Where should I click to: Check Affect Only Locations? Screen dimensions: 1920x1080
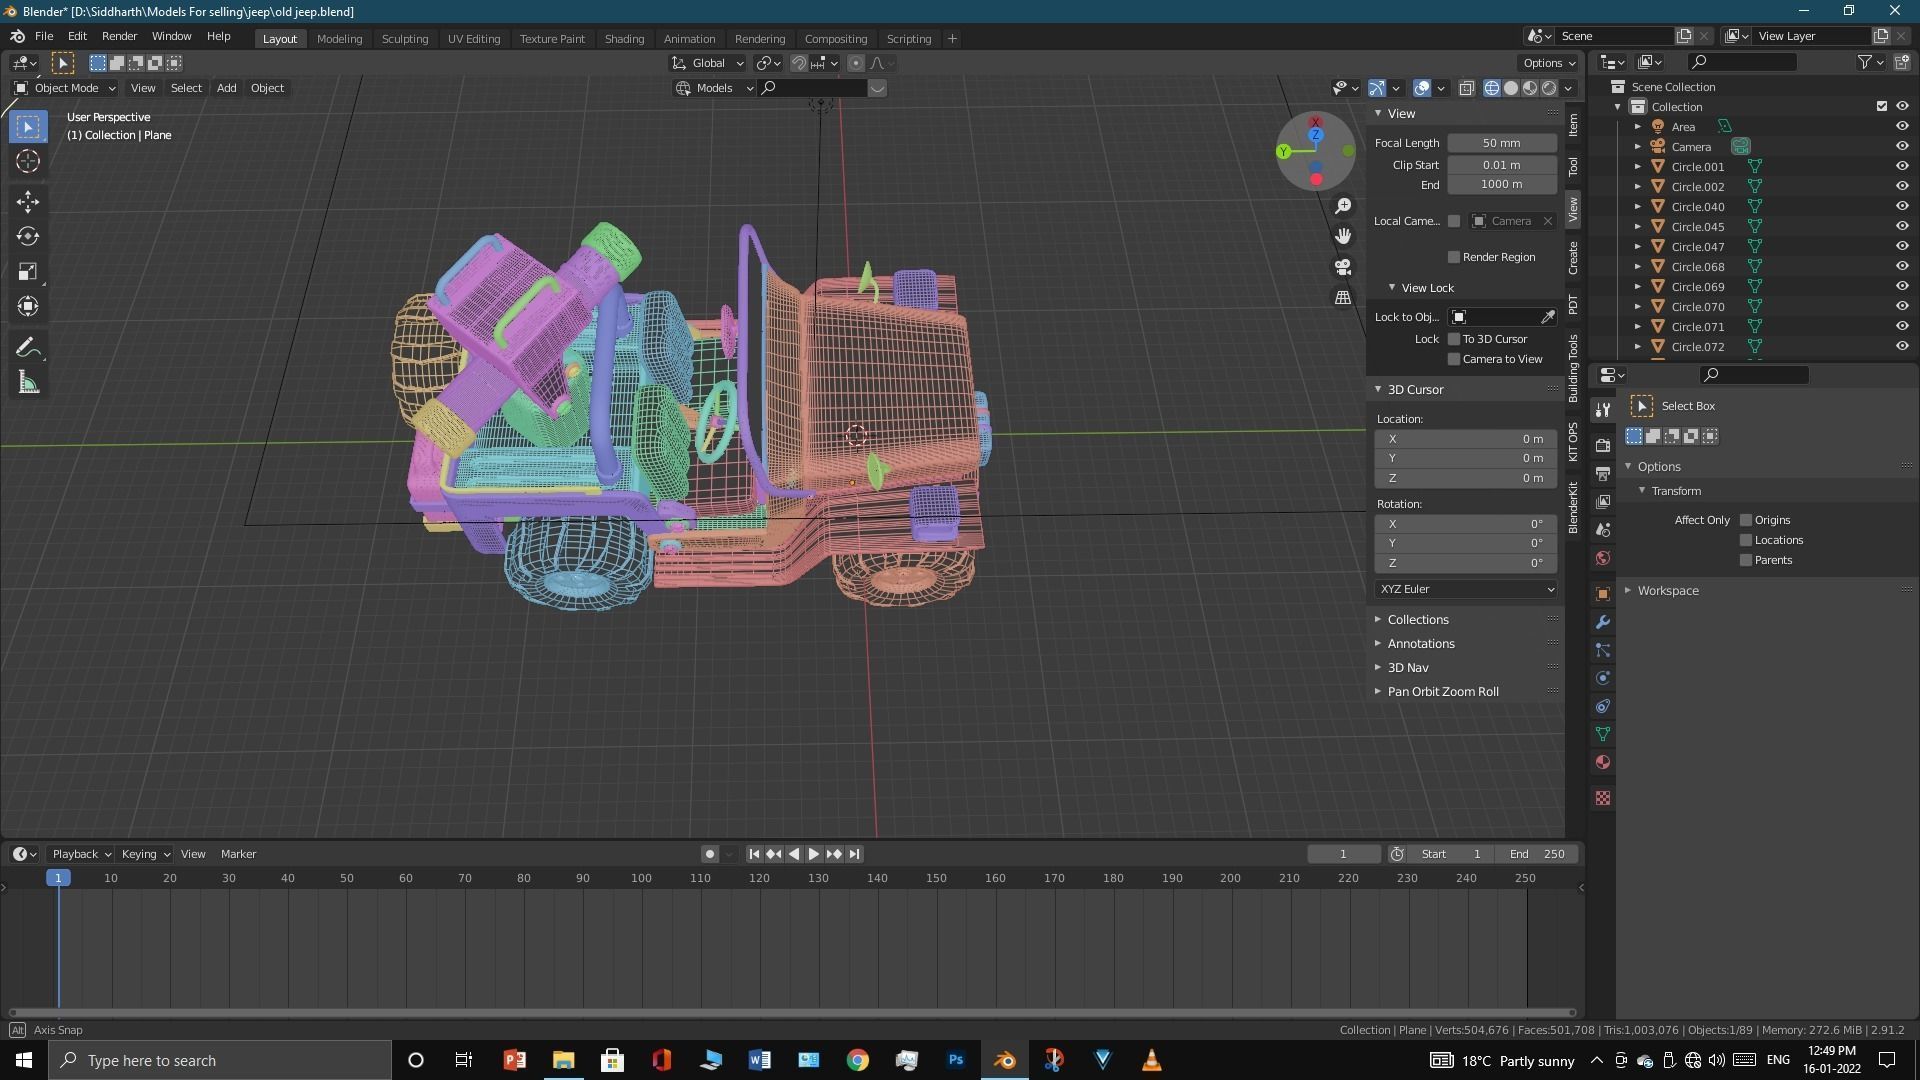1746,540
